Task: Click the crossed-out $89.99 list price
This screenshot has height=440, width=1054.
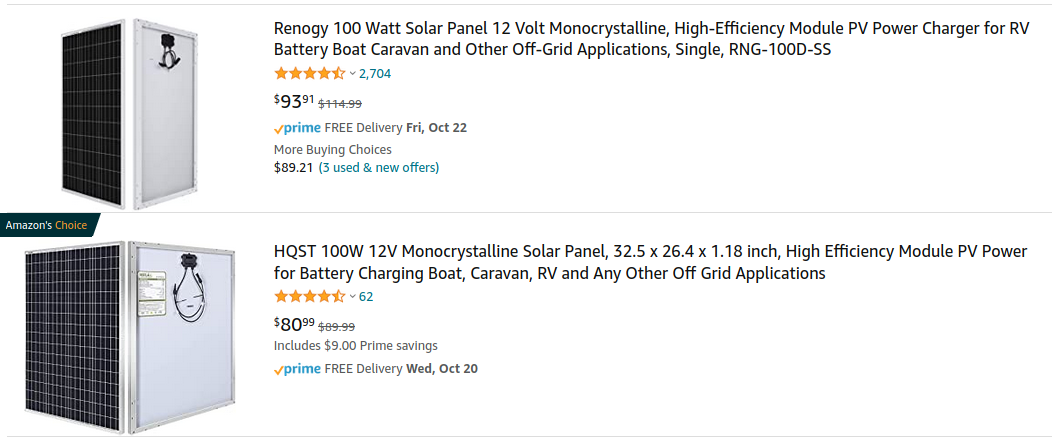Action: [x=337, y=326]
